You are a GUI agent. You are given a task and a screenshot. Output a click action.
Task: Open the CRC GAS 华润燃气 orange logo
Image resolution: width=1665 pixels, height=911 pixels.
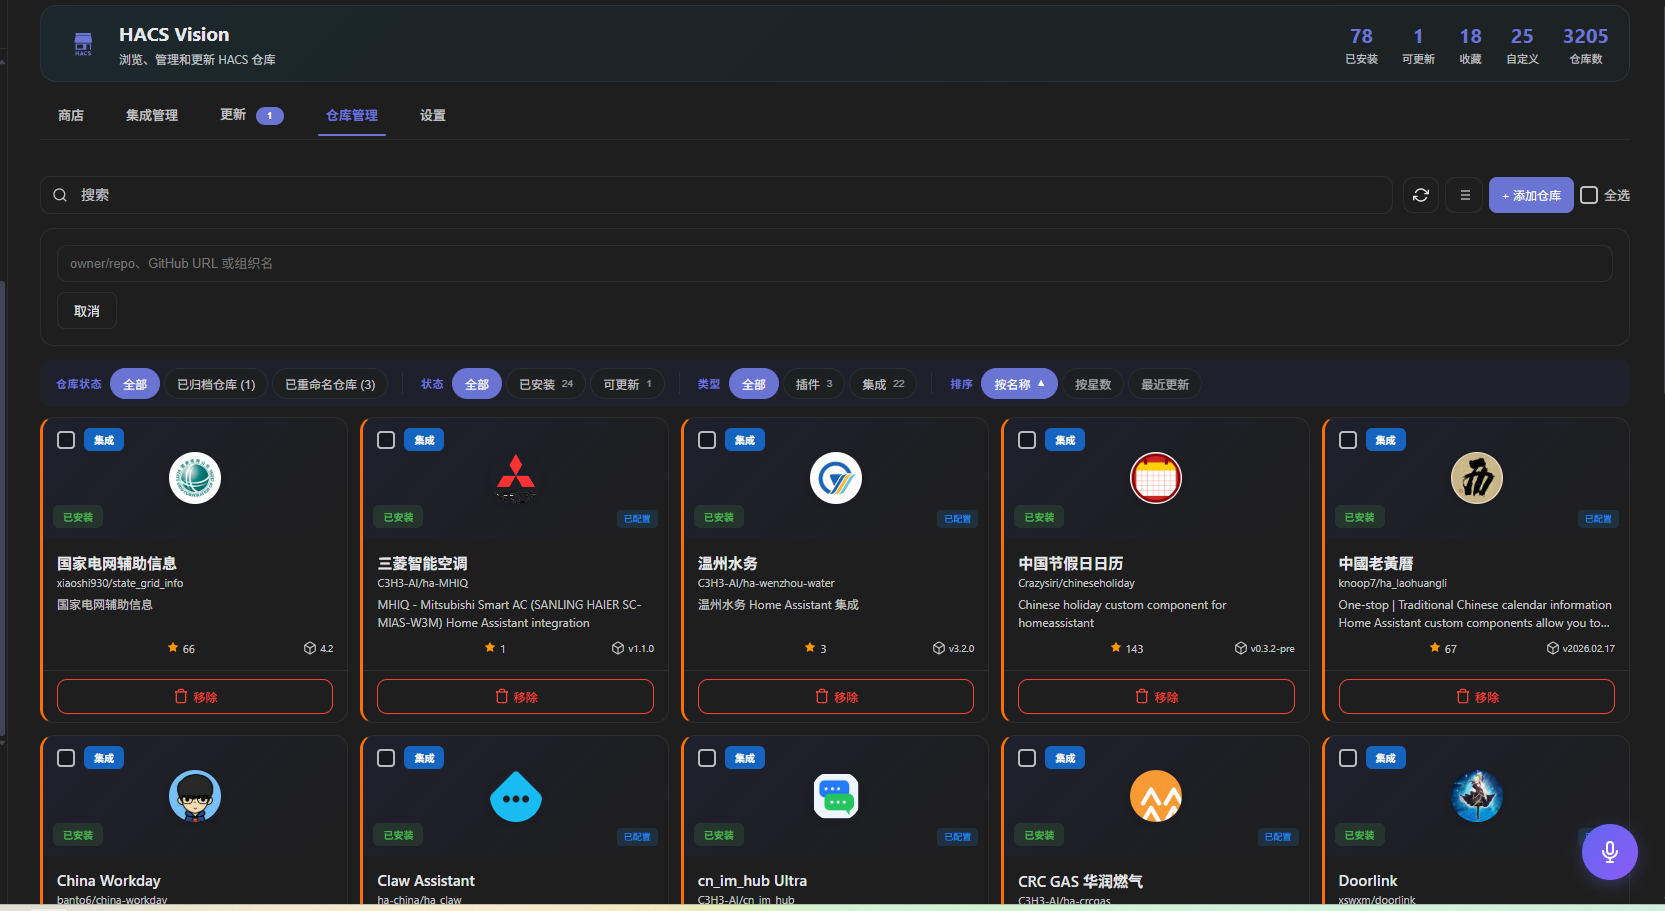[x=1156, y=796]
